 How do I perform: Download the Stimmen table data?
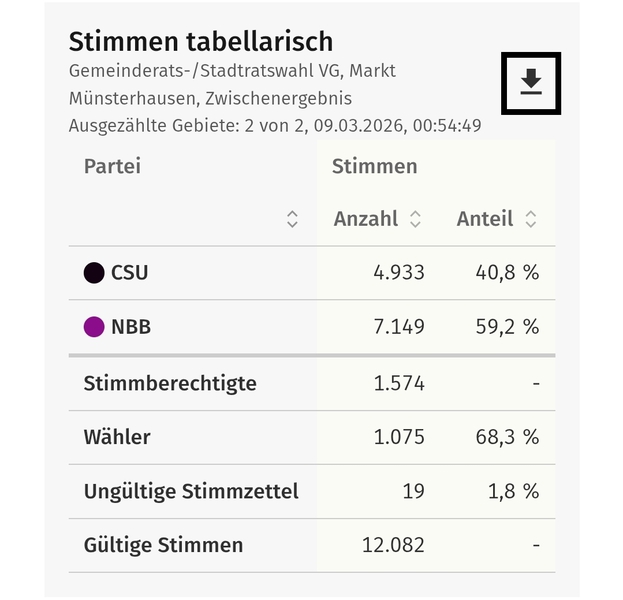click(x=531, y=82)
